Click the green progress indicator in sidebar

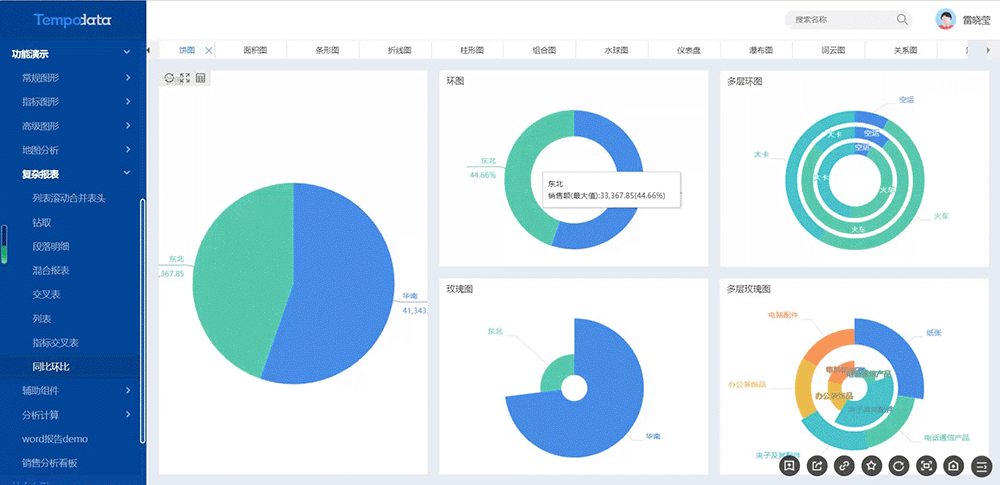pyautogui.click(x=4, y=244)
